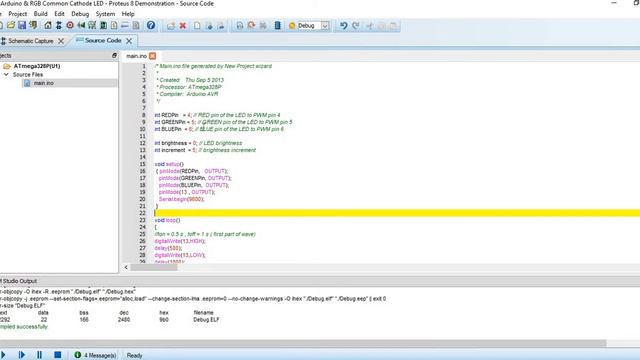Open the Edit menu

coord(59,14)
